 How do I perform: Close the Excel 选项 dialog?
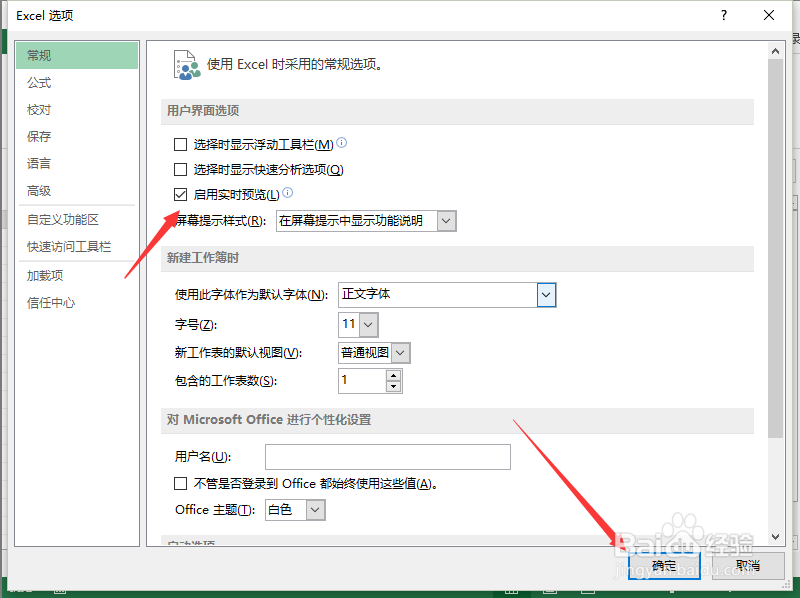click(769, 15)
